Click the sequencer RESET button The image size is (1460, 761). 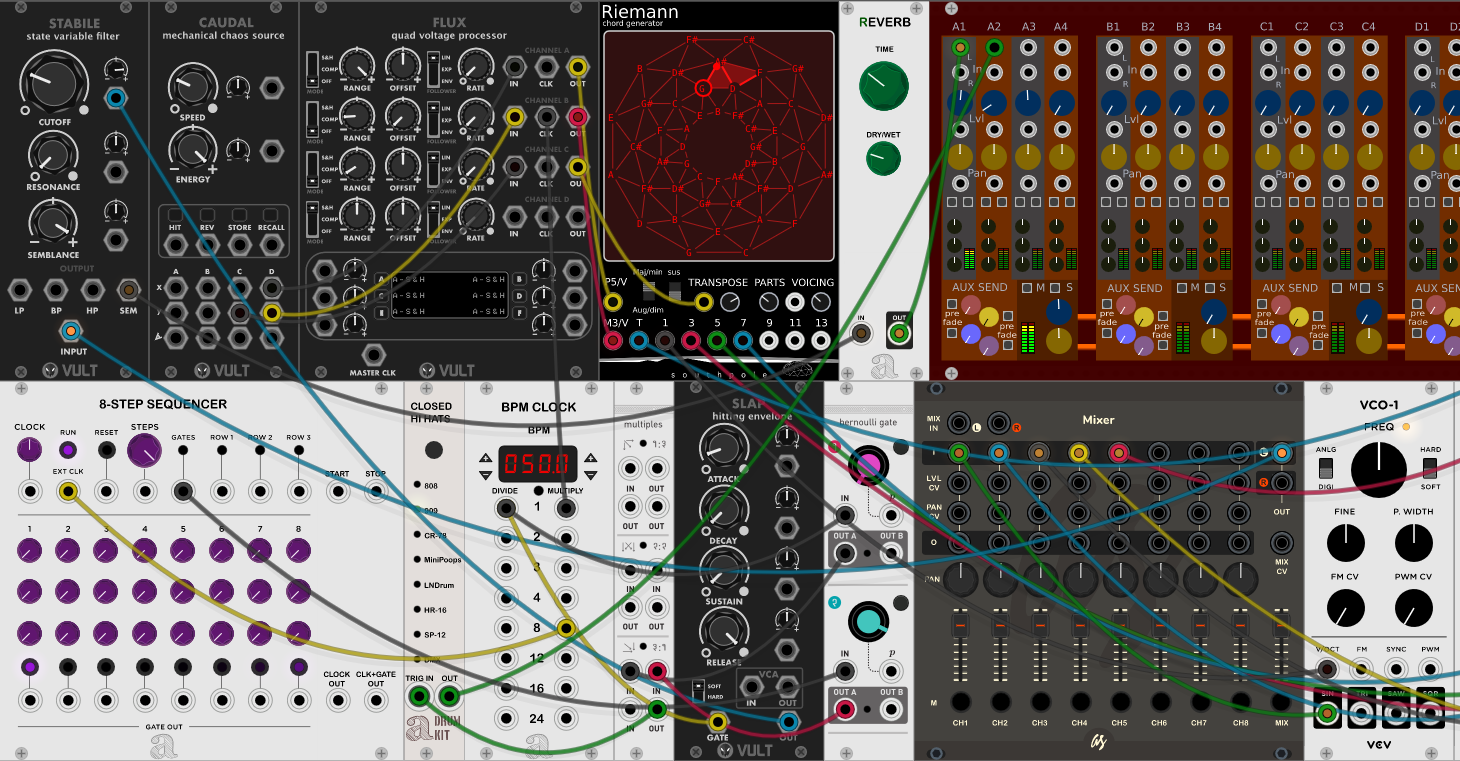(106, 449)
